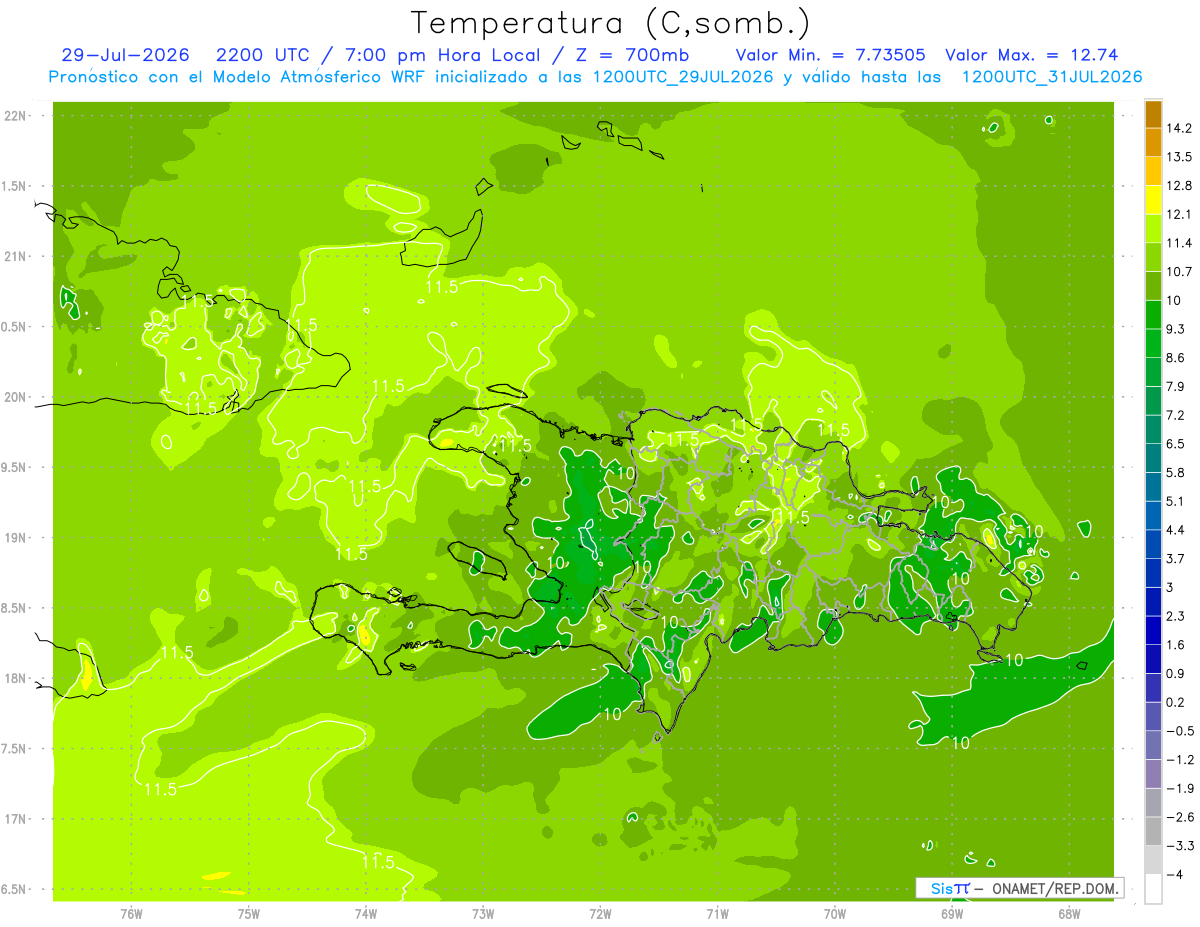Click the "18N" latitude label
Viewport: 1200px width, 927px height.
16,678
